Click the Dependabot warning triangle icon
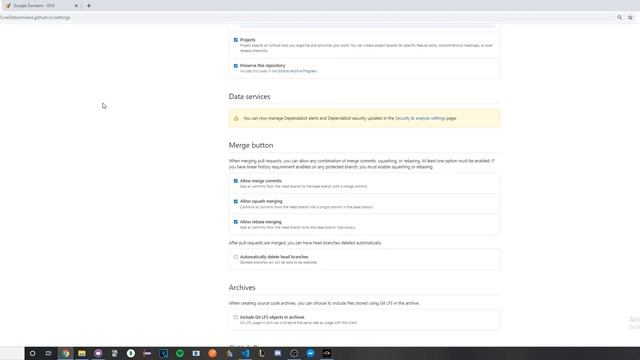This screenshot has height=360, width=640. pos(236,118)
